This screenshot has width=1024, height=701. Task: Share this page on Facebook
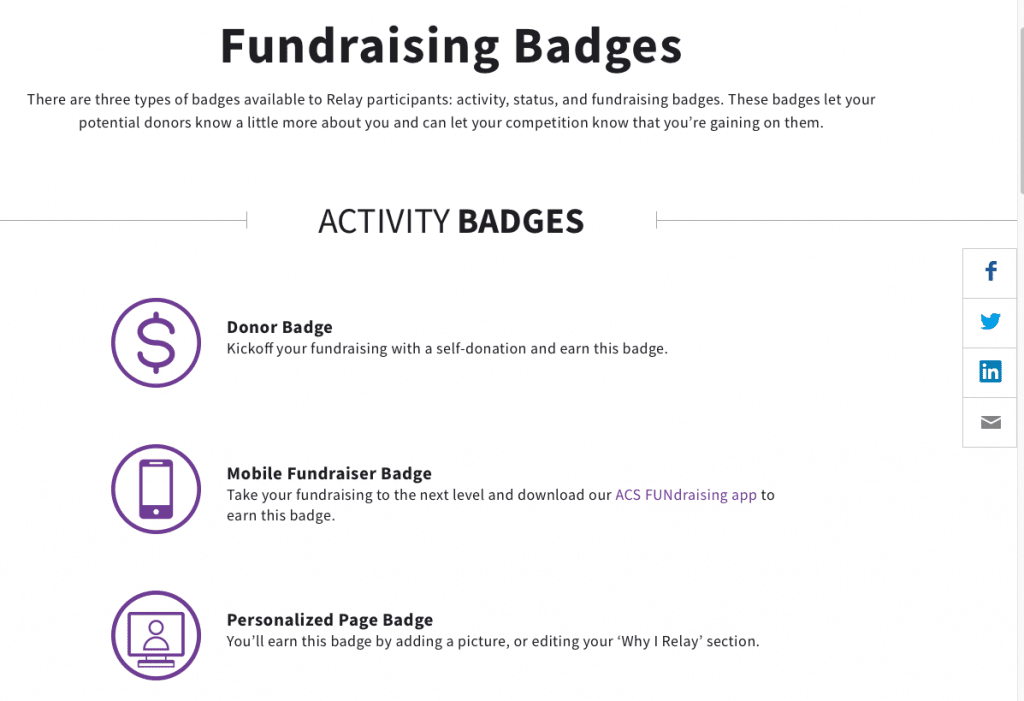pos(989,272)
